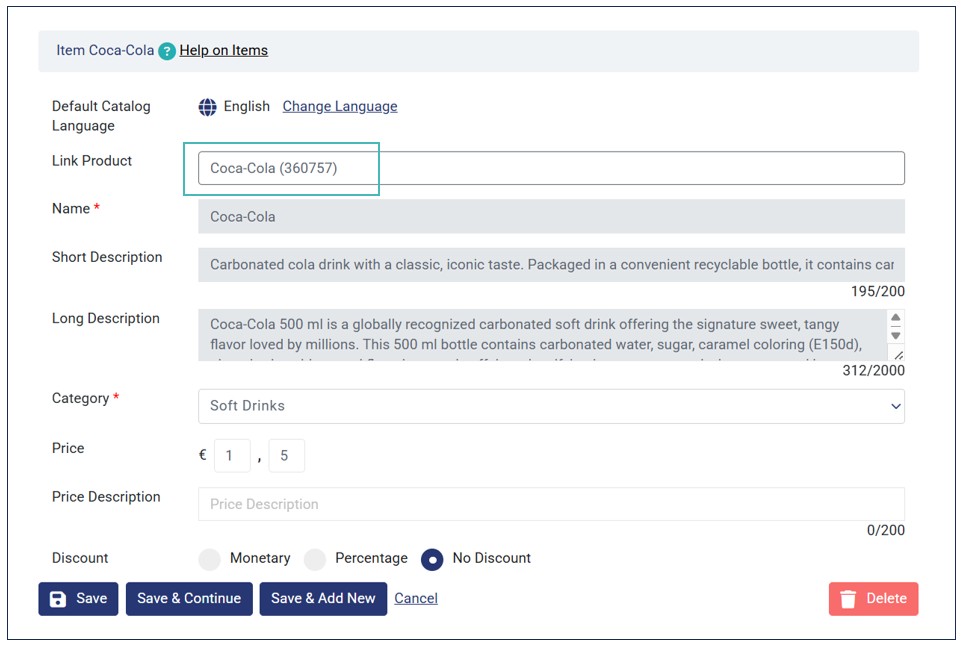
Task: Open the Category dropdown showing Soft Drinks
Action: coord(551,406)
